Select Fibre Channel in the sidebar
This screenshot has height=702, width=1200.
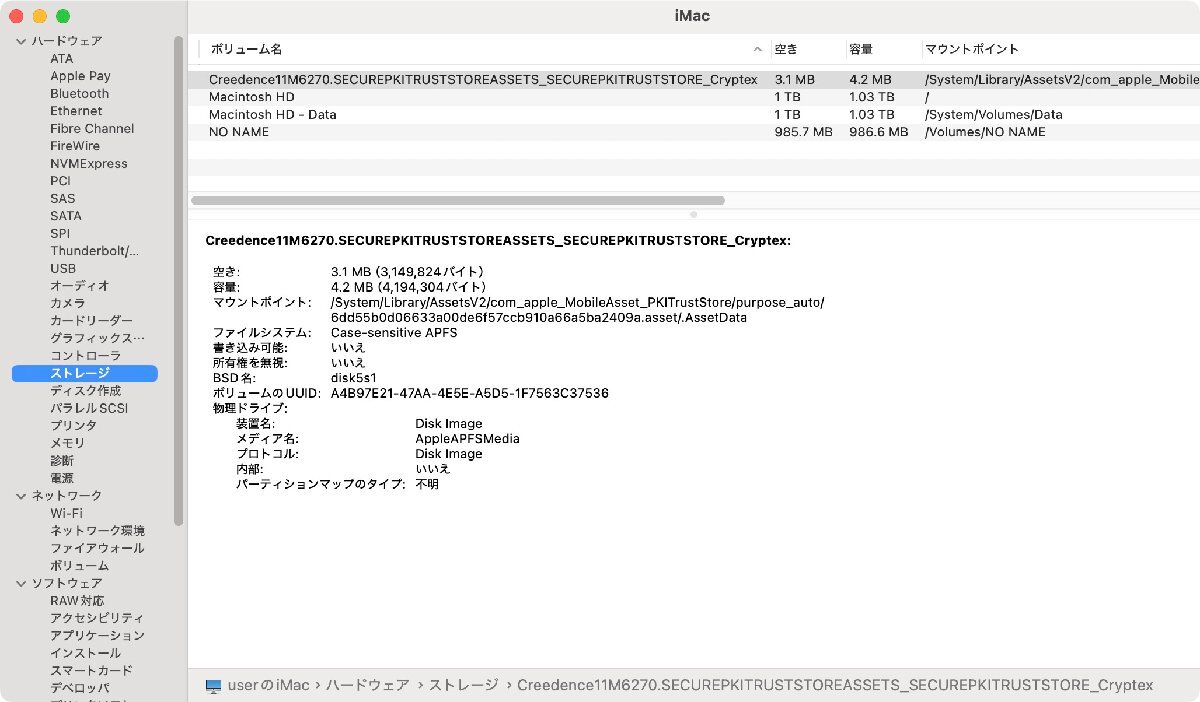coord(92,129)
